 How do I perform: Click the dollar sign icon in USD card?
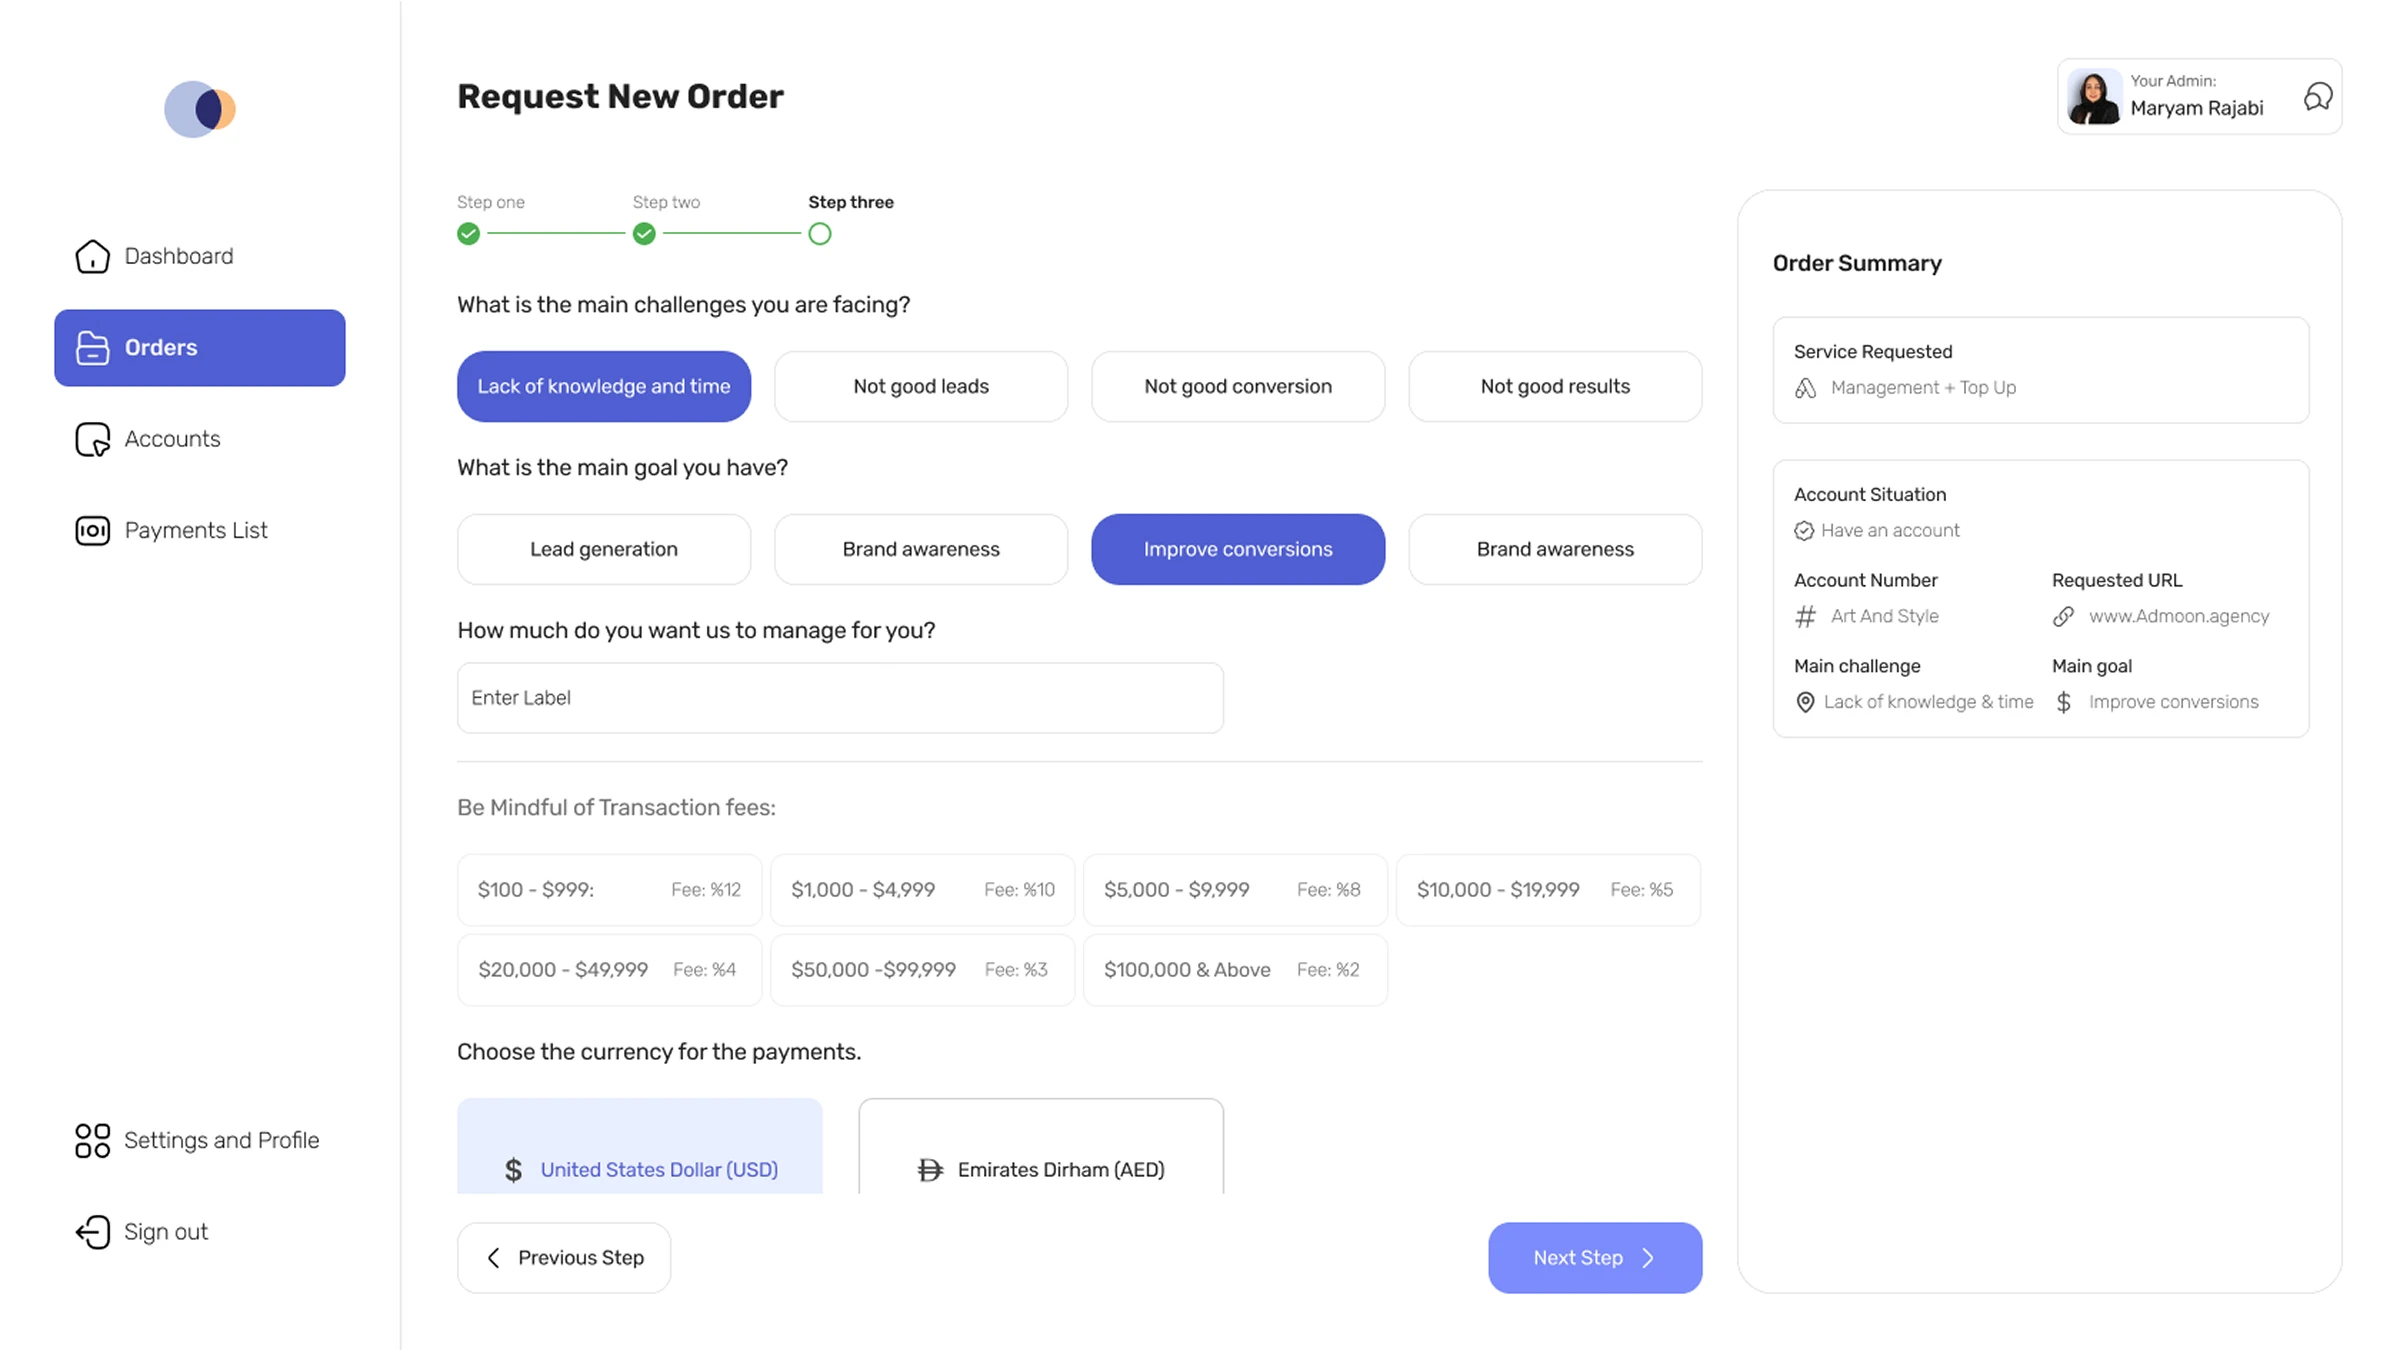513,1170
